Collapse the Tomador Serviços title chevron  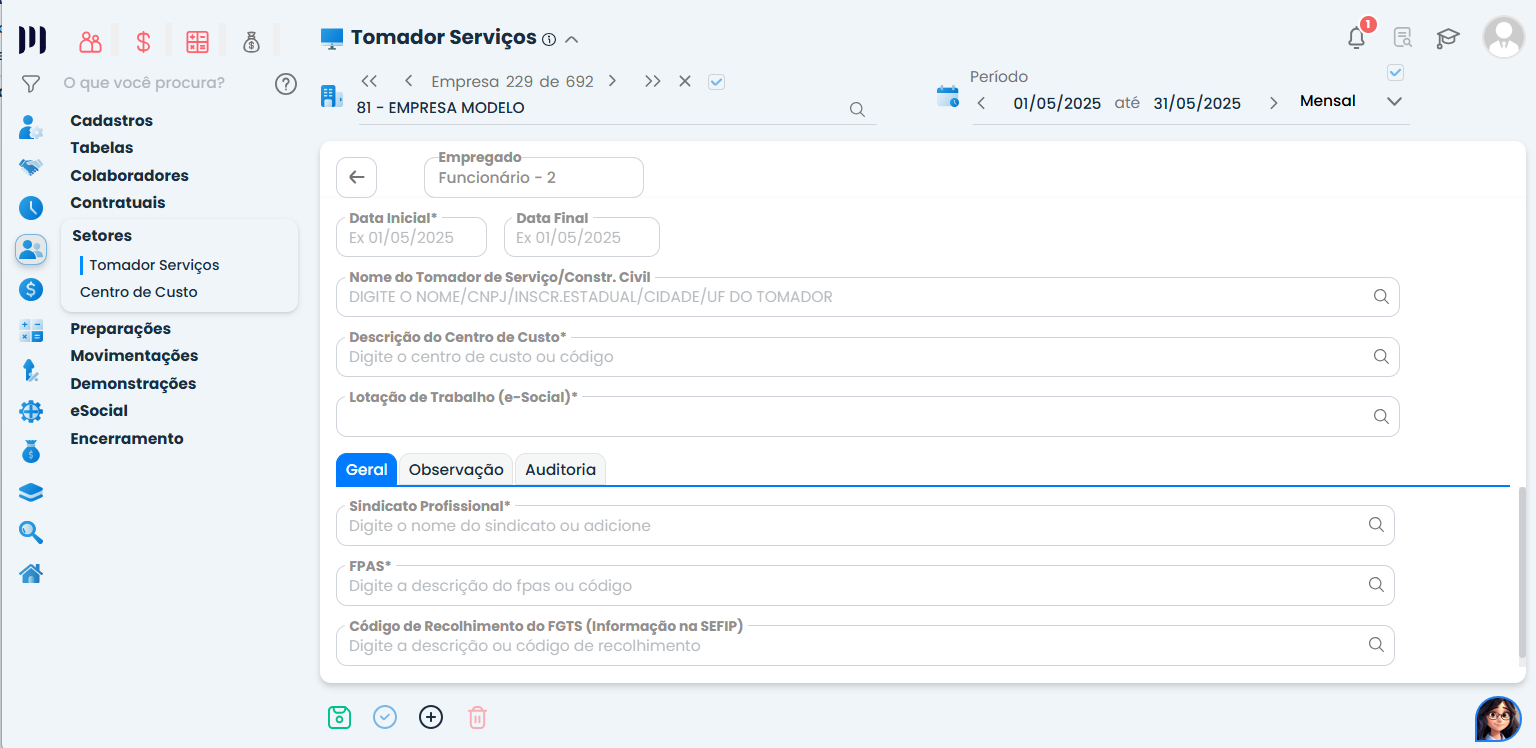[x=572, y=39]
